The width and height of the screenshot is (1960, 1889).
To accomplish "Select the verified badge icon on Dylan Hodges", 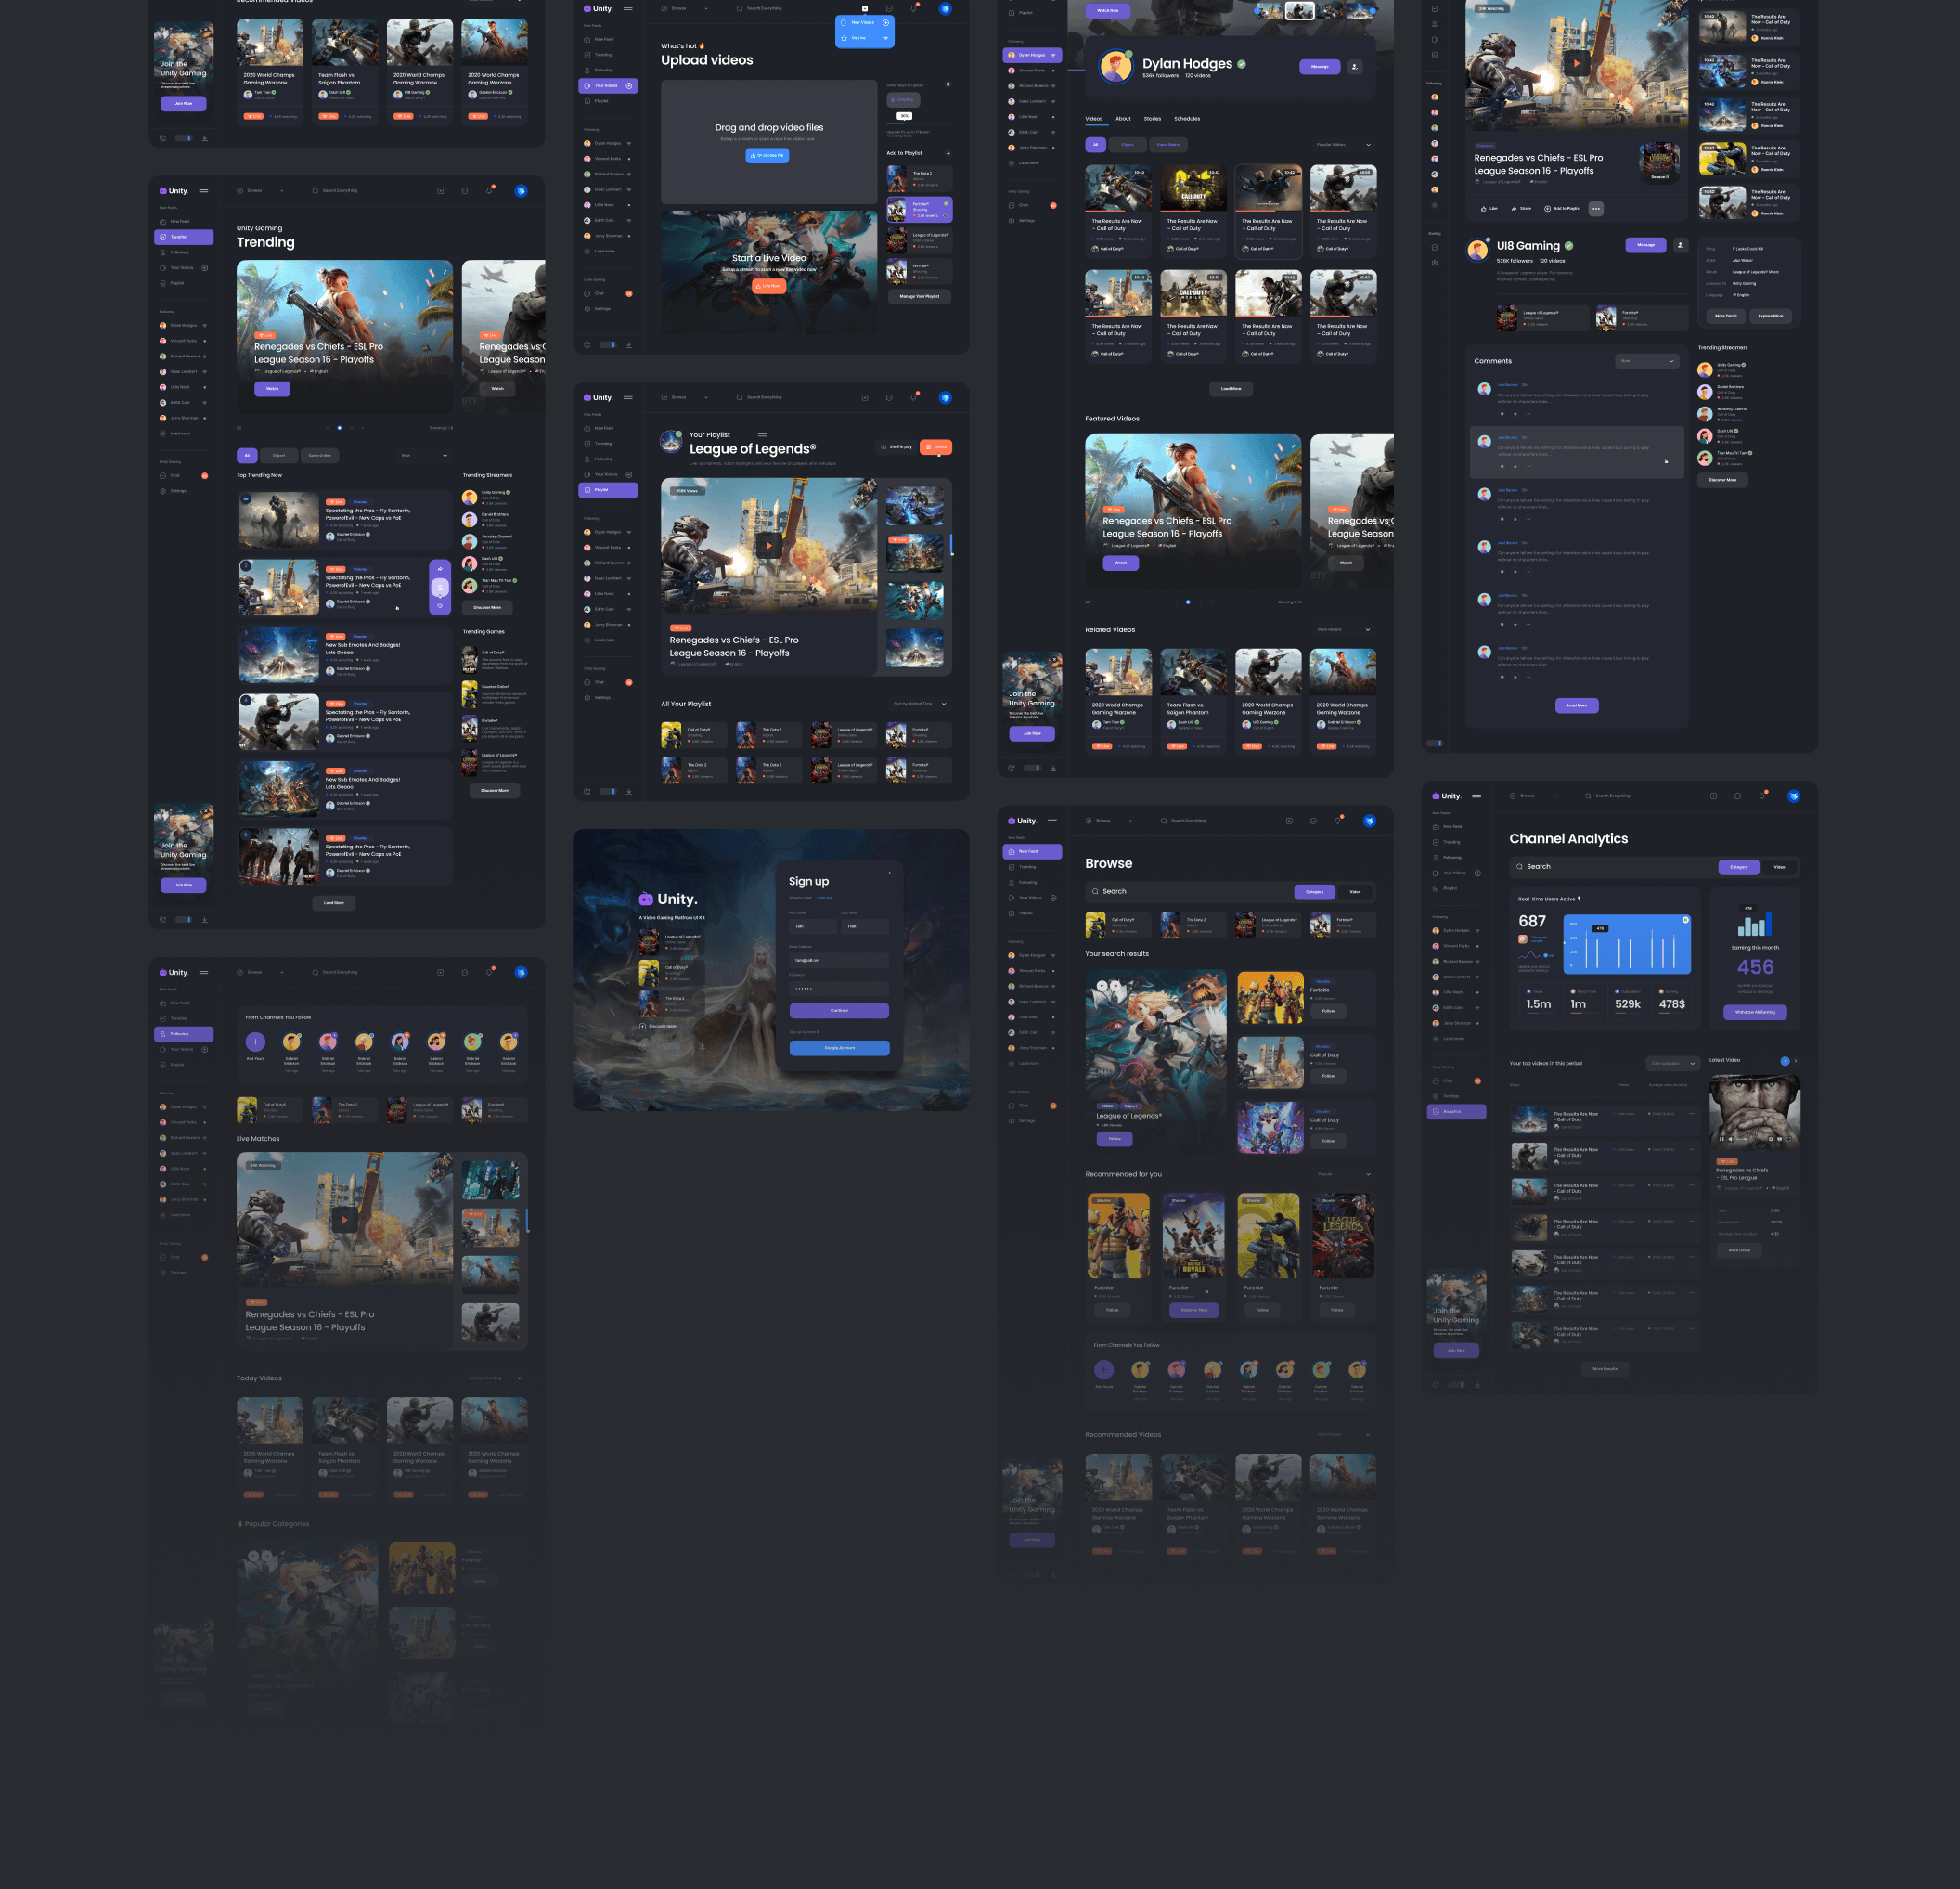I will (x=1248, y=67).
